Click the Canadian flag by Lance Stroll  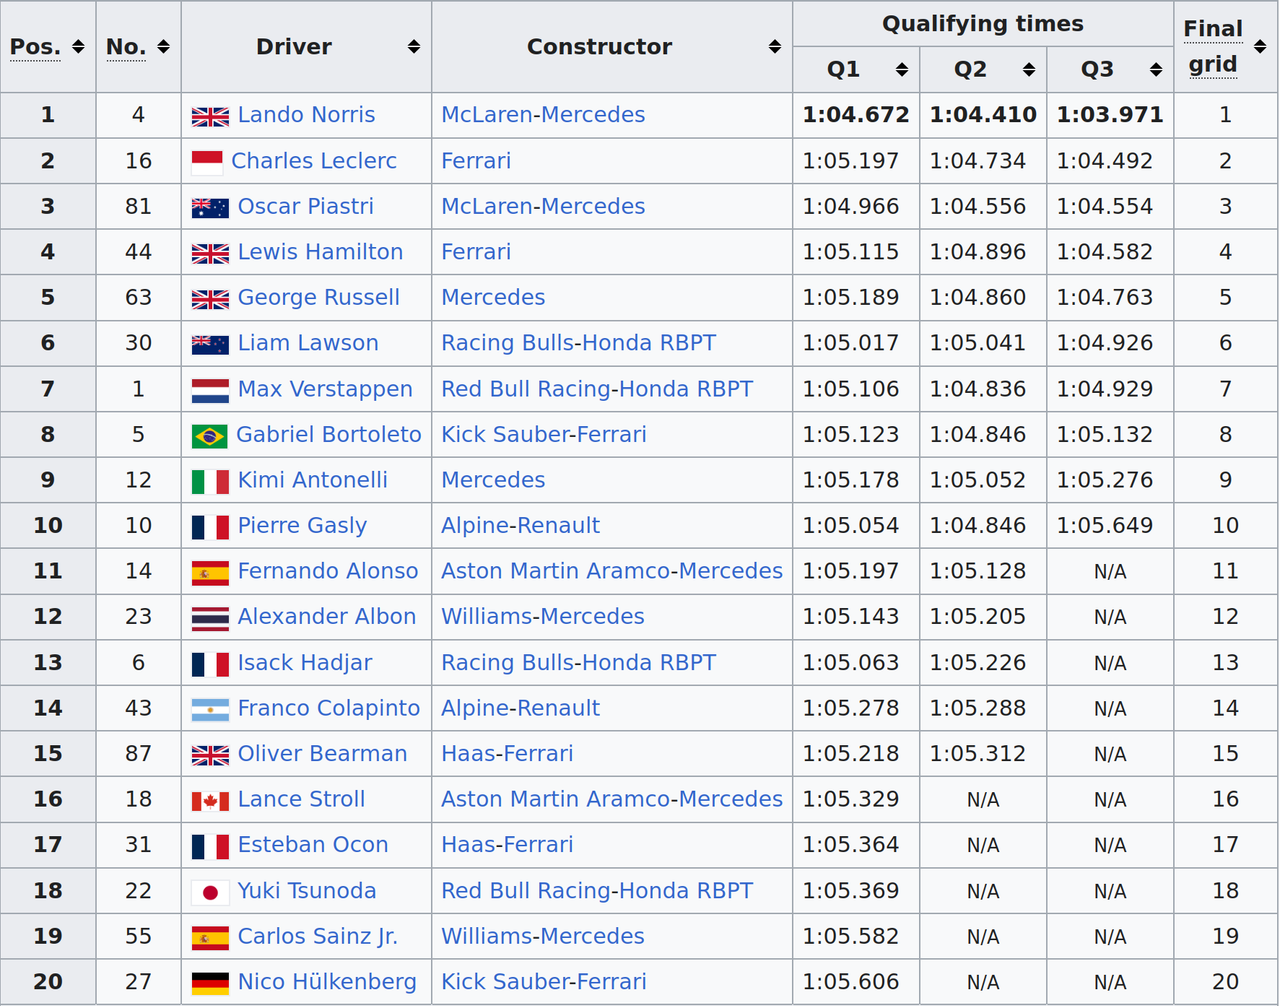pyautogui.click(x=210, y=801)
